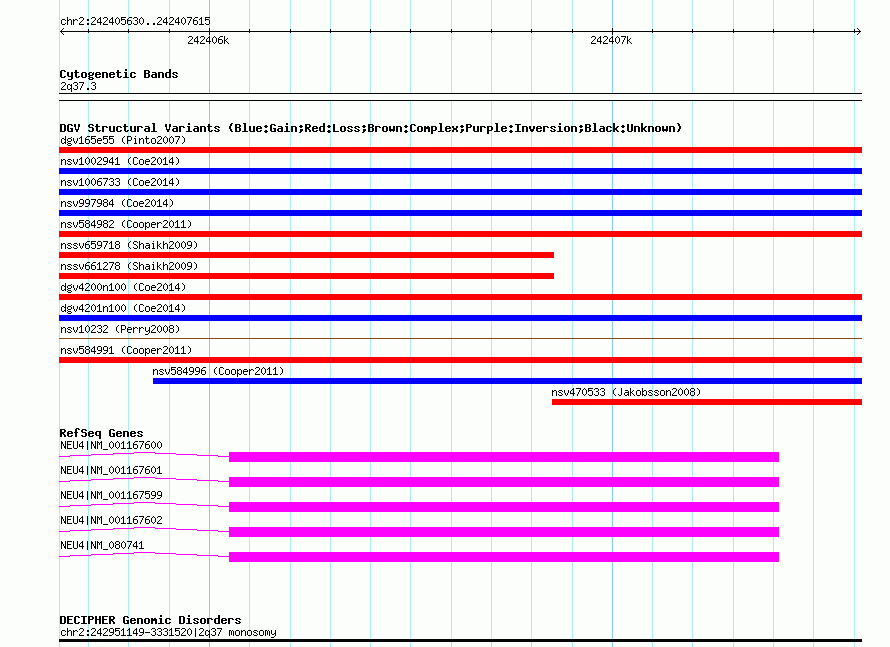
Task: Click the nsv470533 (Jakobsson2008) red bar
Action: click(x=707, y=402)
